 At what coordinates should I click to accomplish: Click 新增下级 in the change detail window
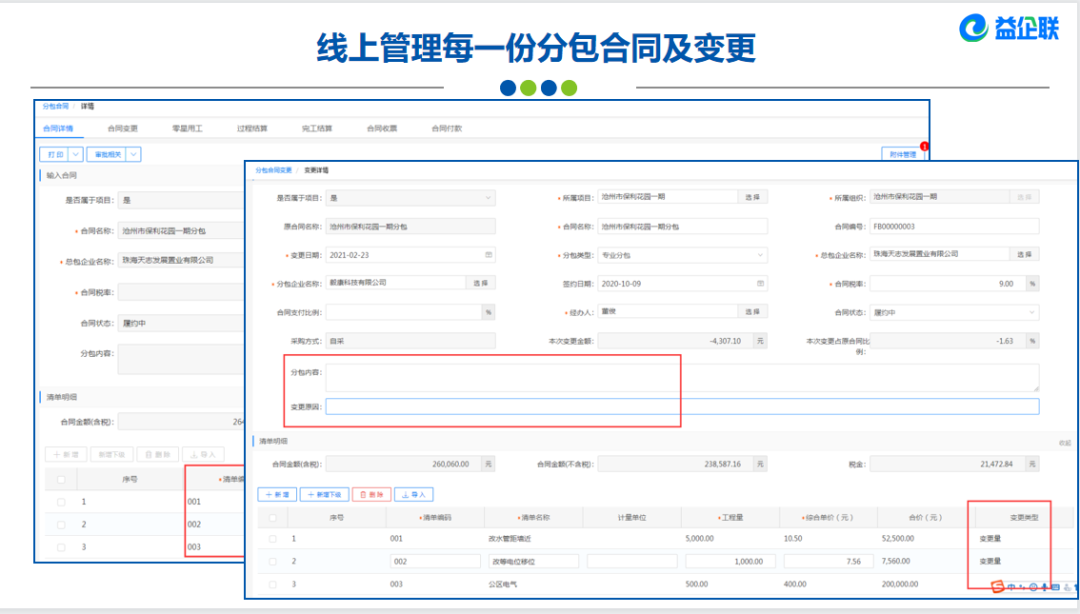coord(324,495)
